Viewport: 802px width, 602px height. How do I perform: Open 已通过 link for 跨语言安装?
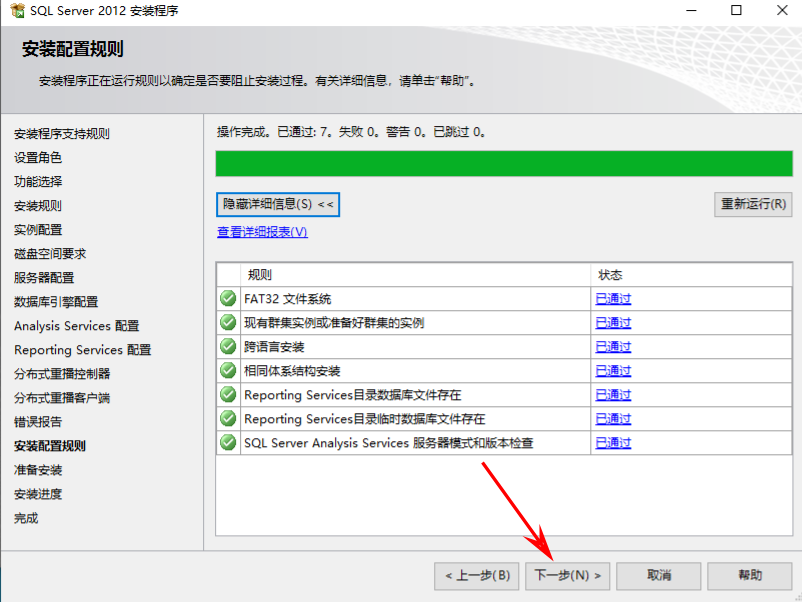(x=613, y=347)
